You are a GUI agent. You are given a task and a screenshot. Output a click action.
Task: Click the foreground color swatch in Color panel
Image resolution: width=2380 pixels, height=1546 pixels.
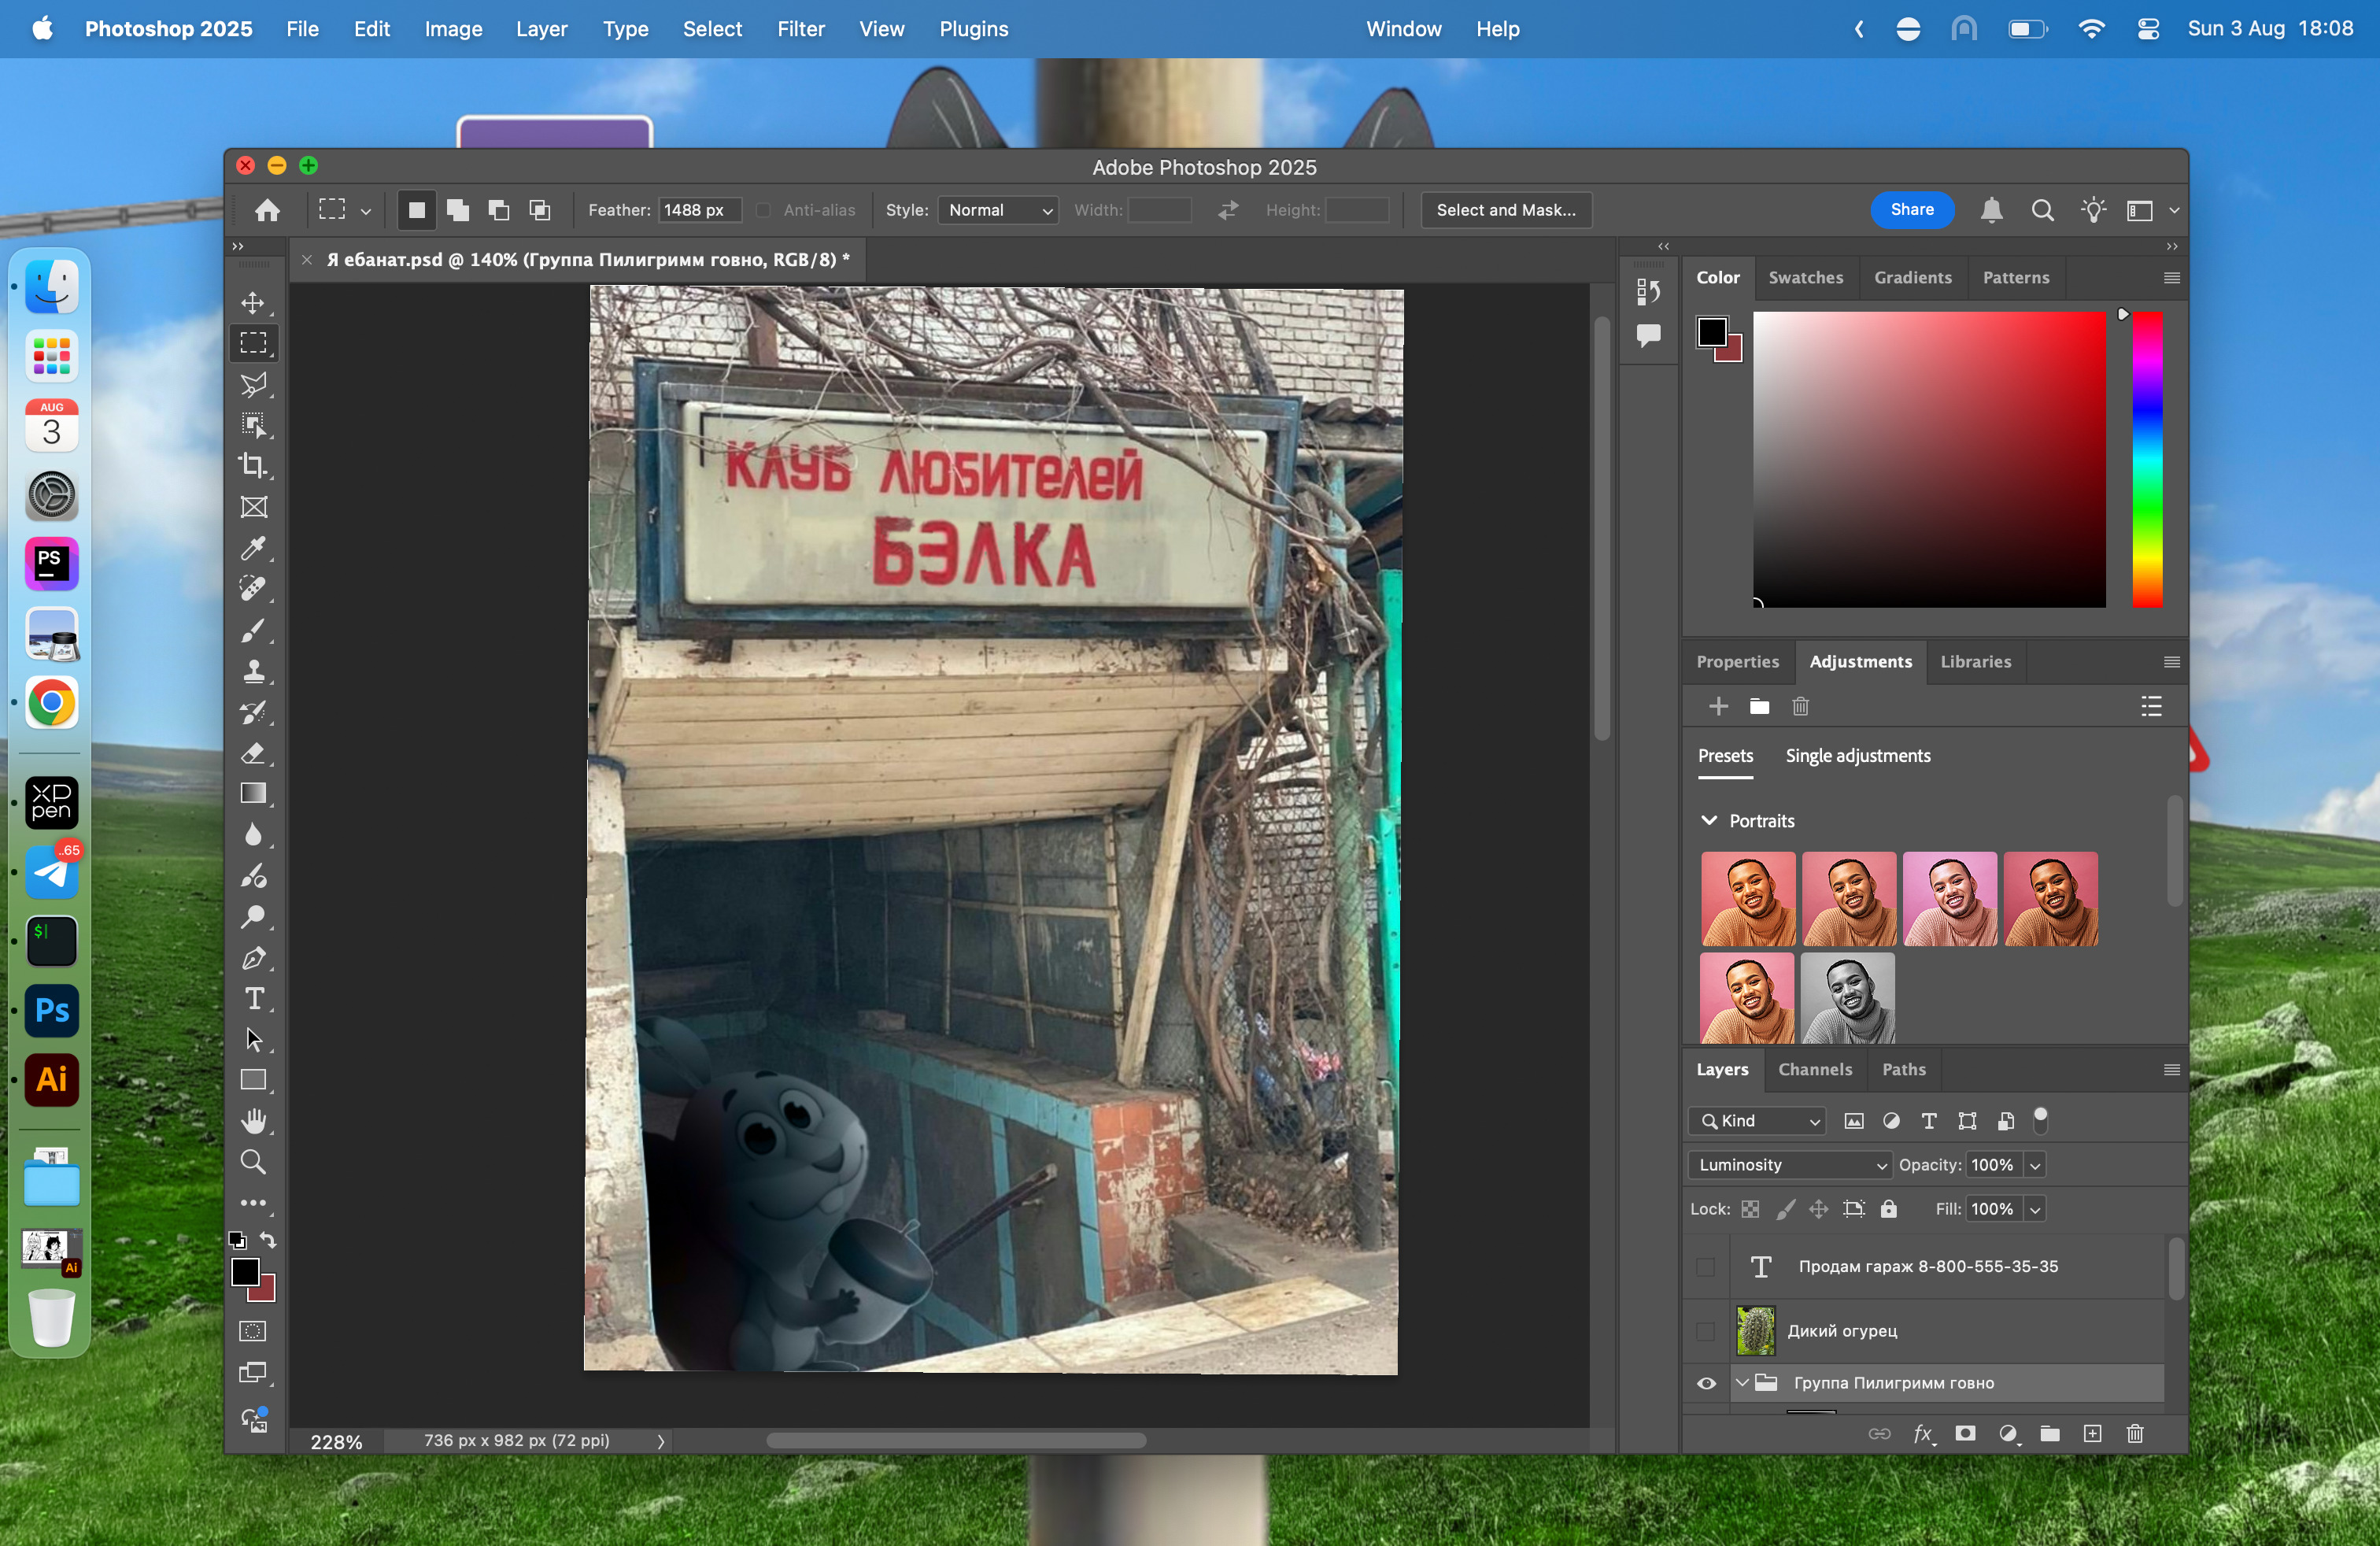coord(1711,331)
